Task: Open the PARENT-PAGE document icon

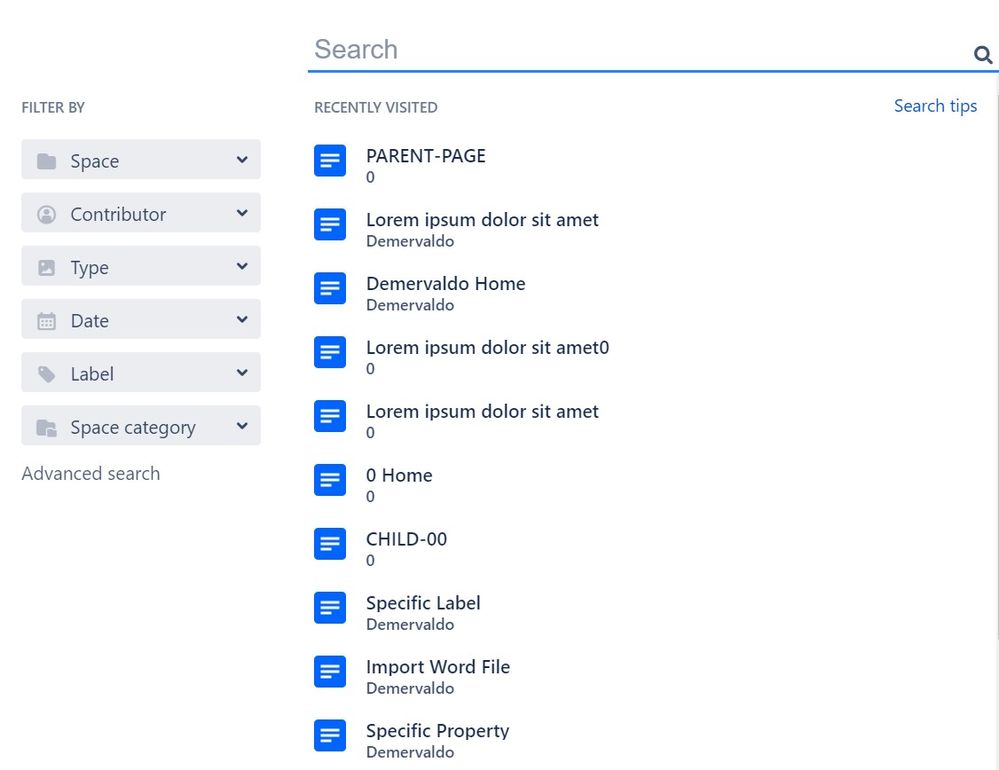Action: click(x=330, y=161)
